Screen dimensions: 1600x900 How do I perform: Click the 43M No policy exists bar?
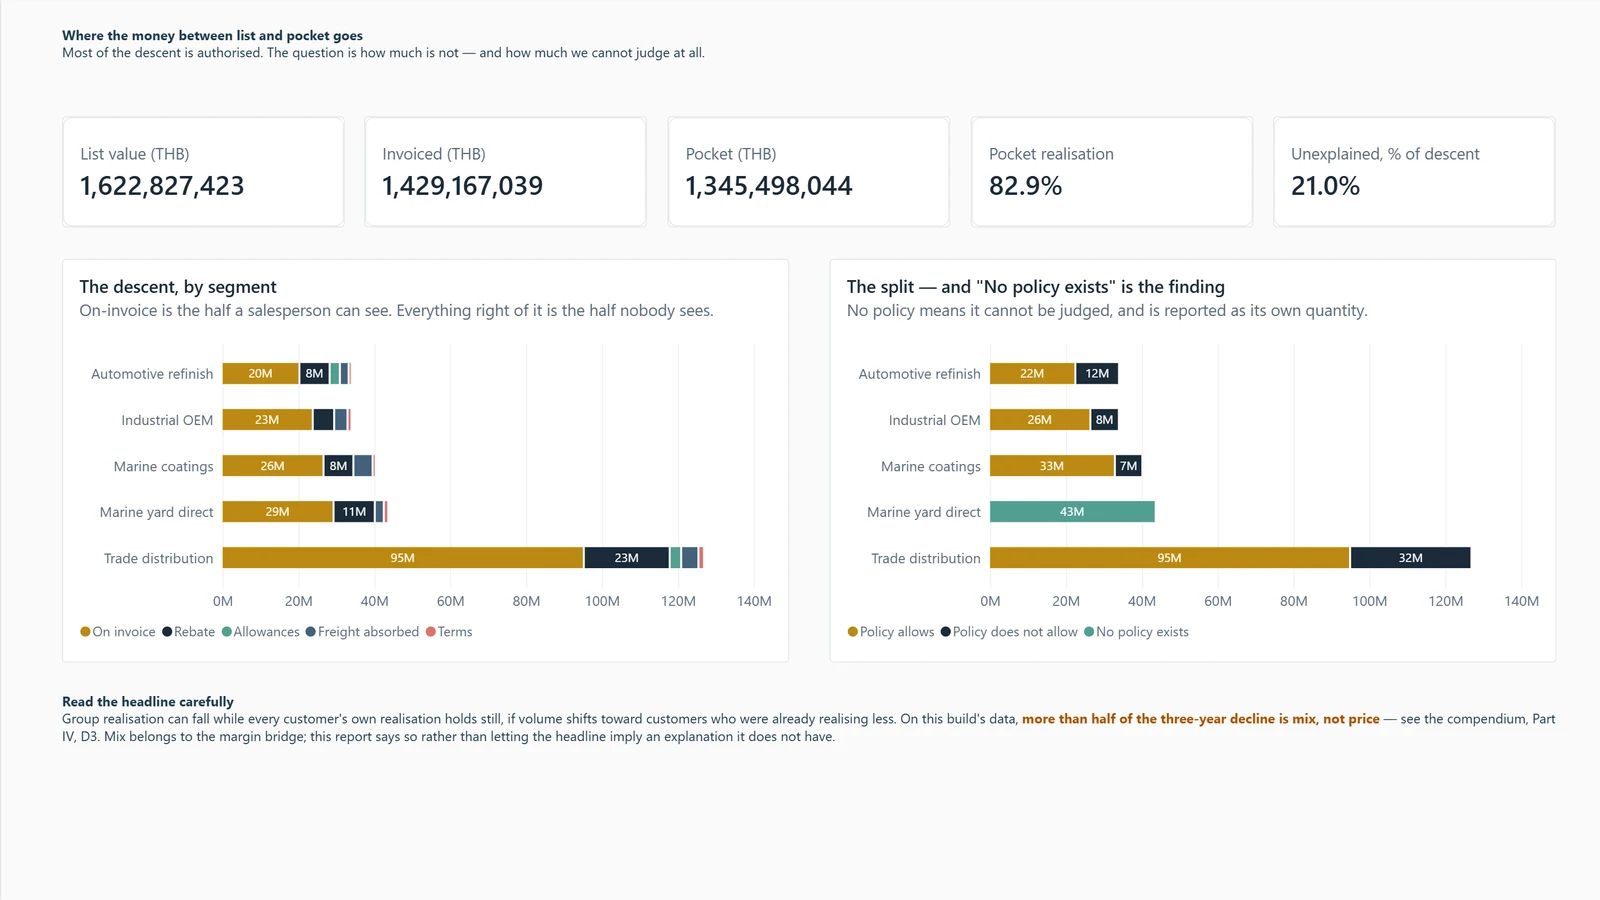(x=1072, y=512)
